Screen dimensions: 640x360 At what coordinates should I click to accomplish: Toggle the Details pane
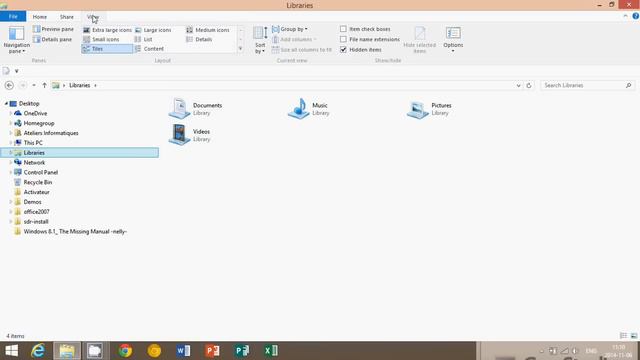53,40
